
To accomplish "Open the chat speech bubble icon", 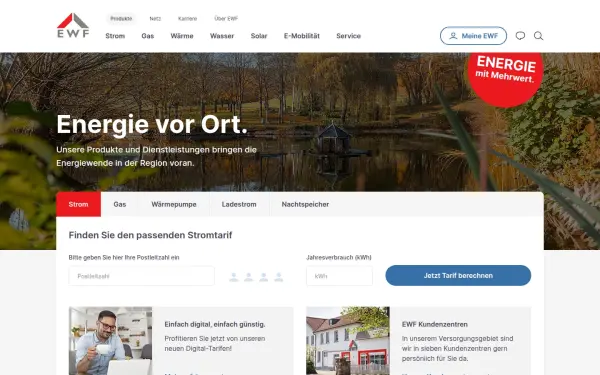I will (520, 36).
